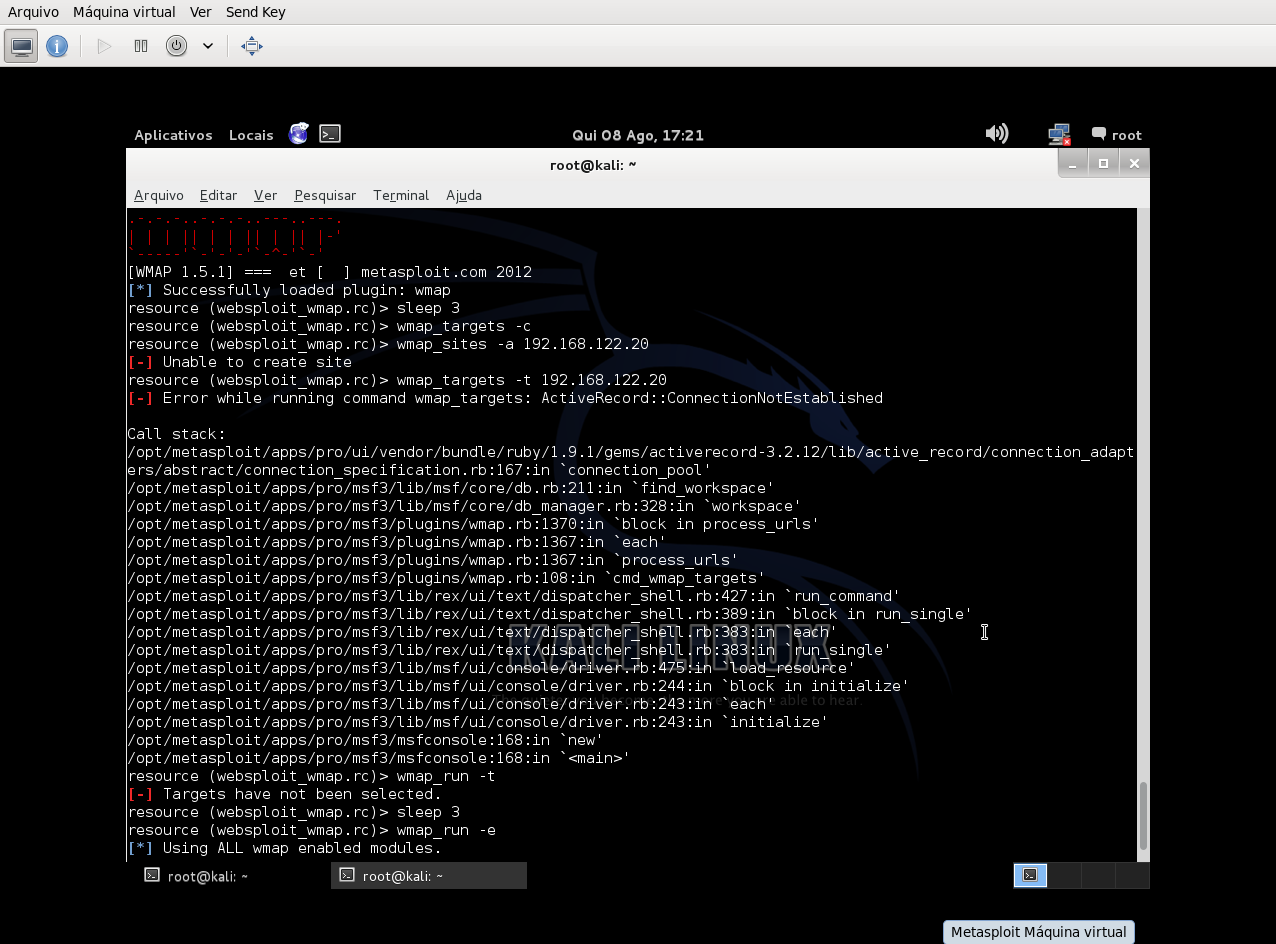The height and width of the screenshot is (944, 1276).
Task: Open the terminal's Editar menu
Action: (218, 195)
